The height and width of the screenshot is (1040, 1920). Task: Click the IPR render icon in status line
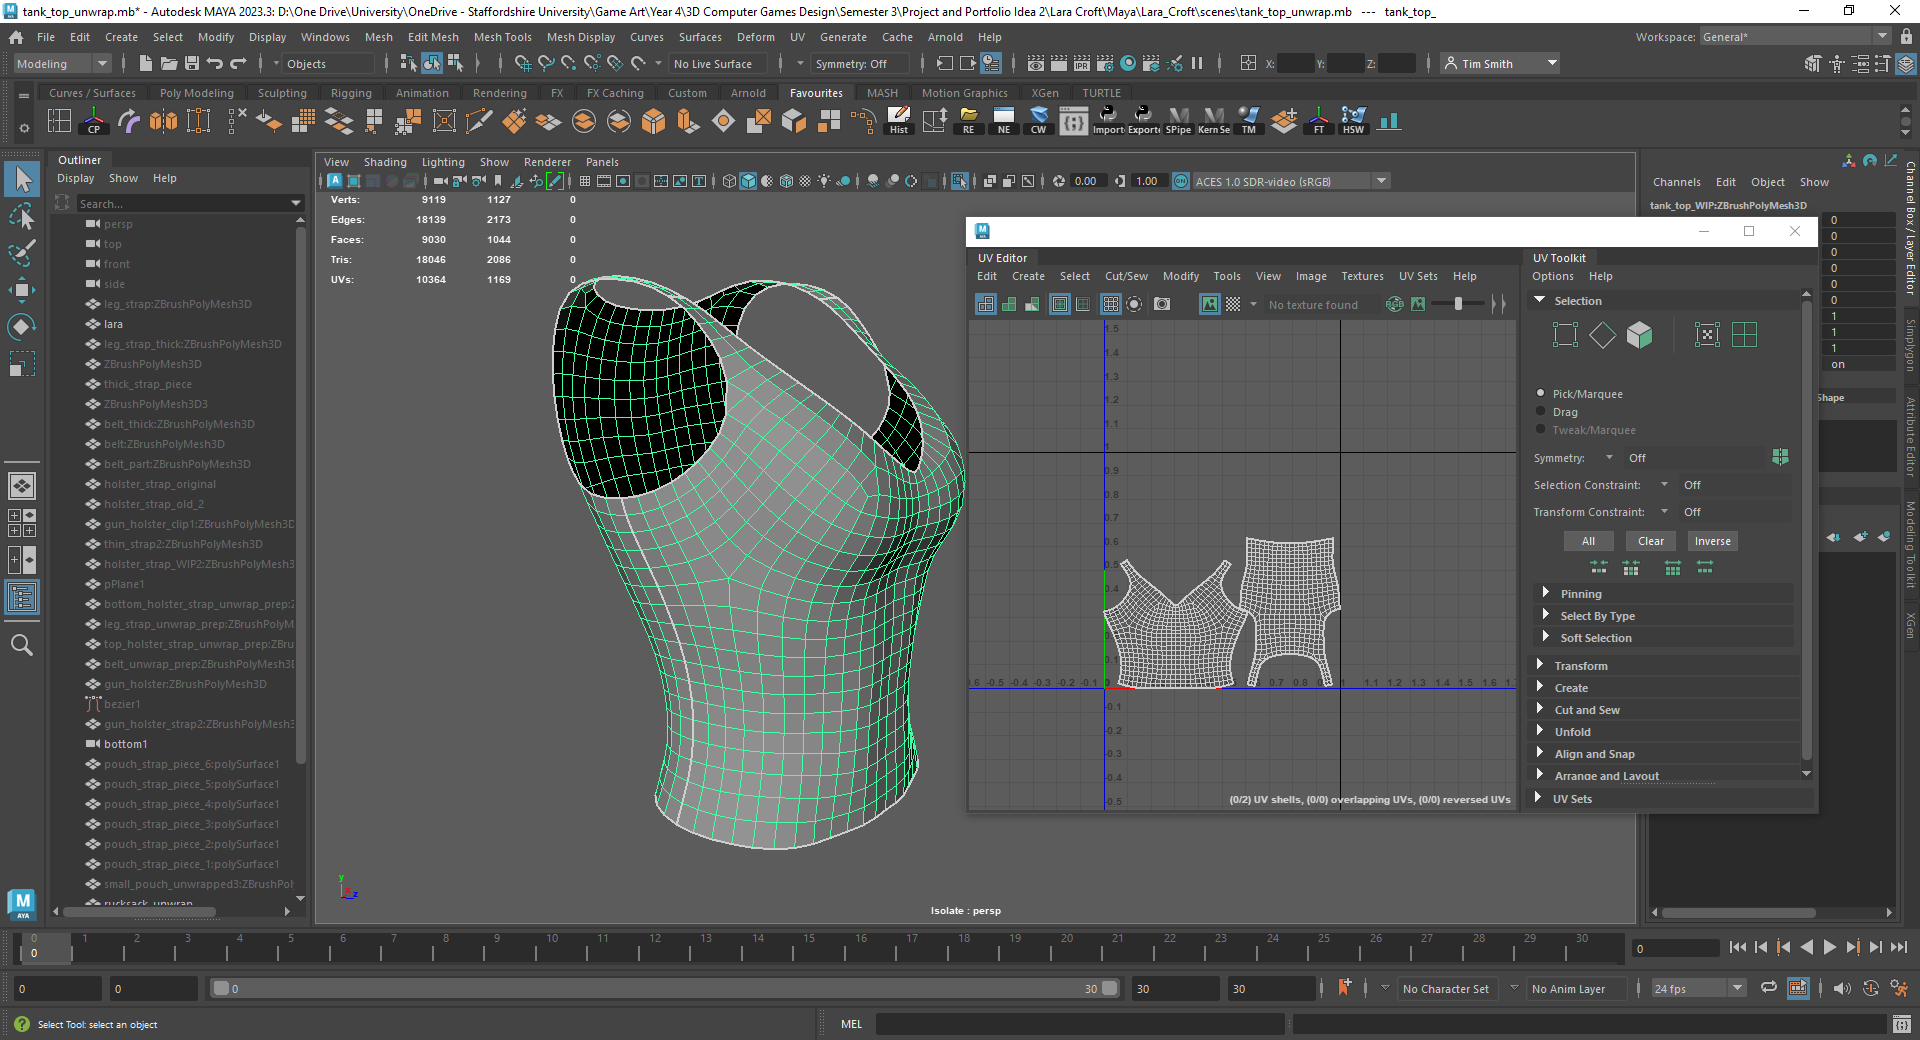click(x=1082, y=63)
